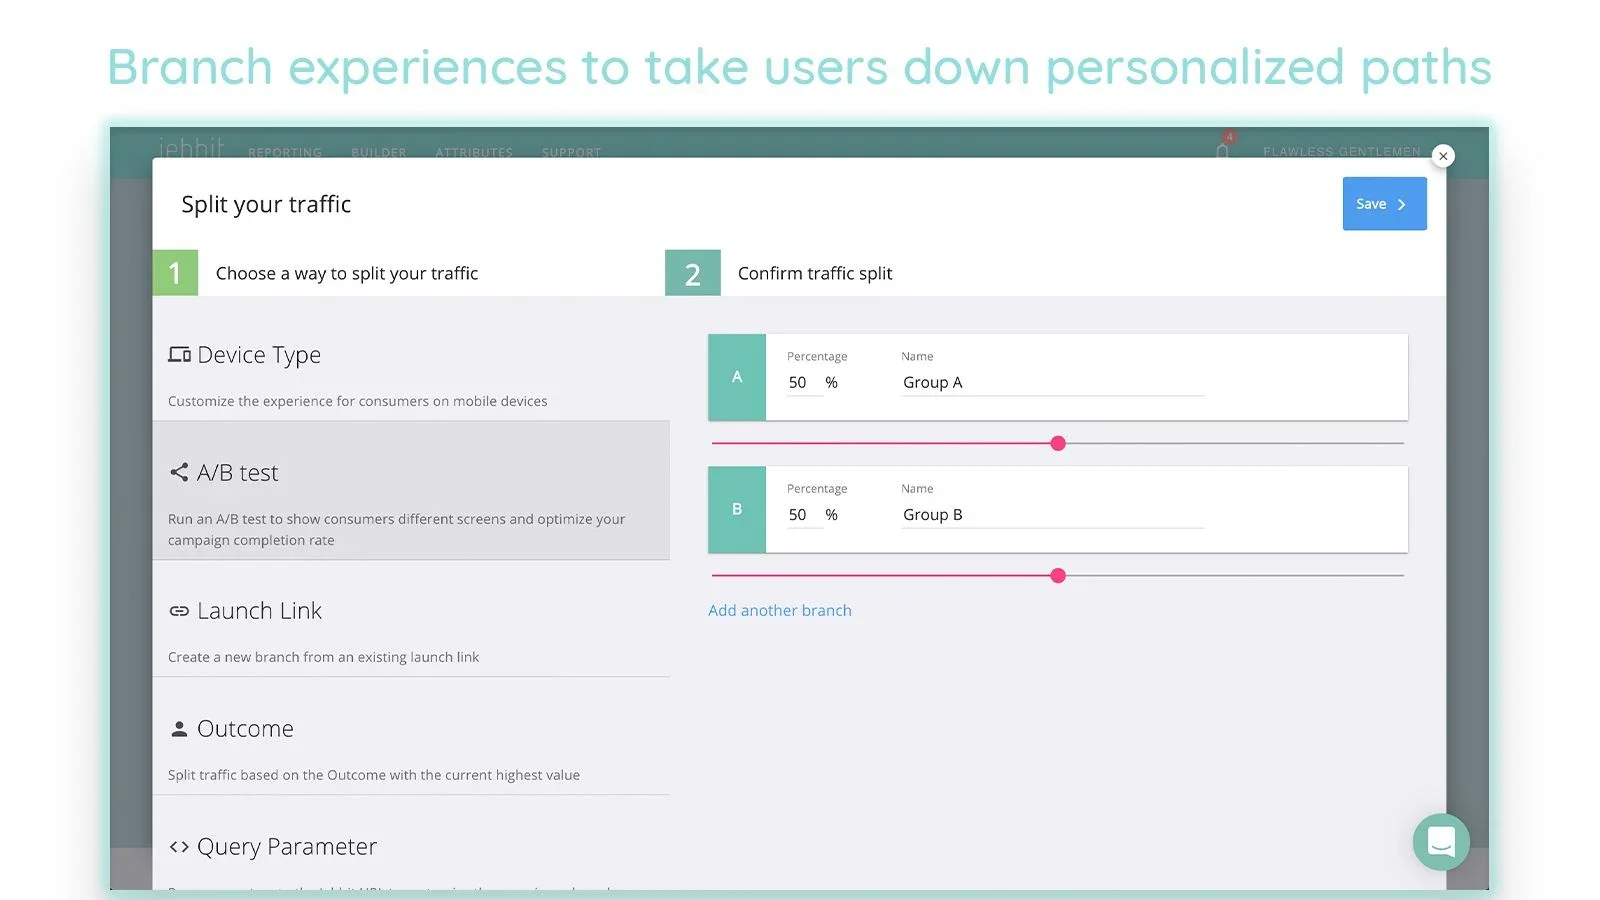1600x900 pixels.
Task: Select the A/B test split option
Action: coord(411,490)
